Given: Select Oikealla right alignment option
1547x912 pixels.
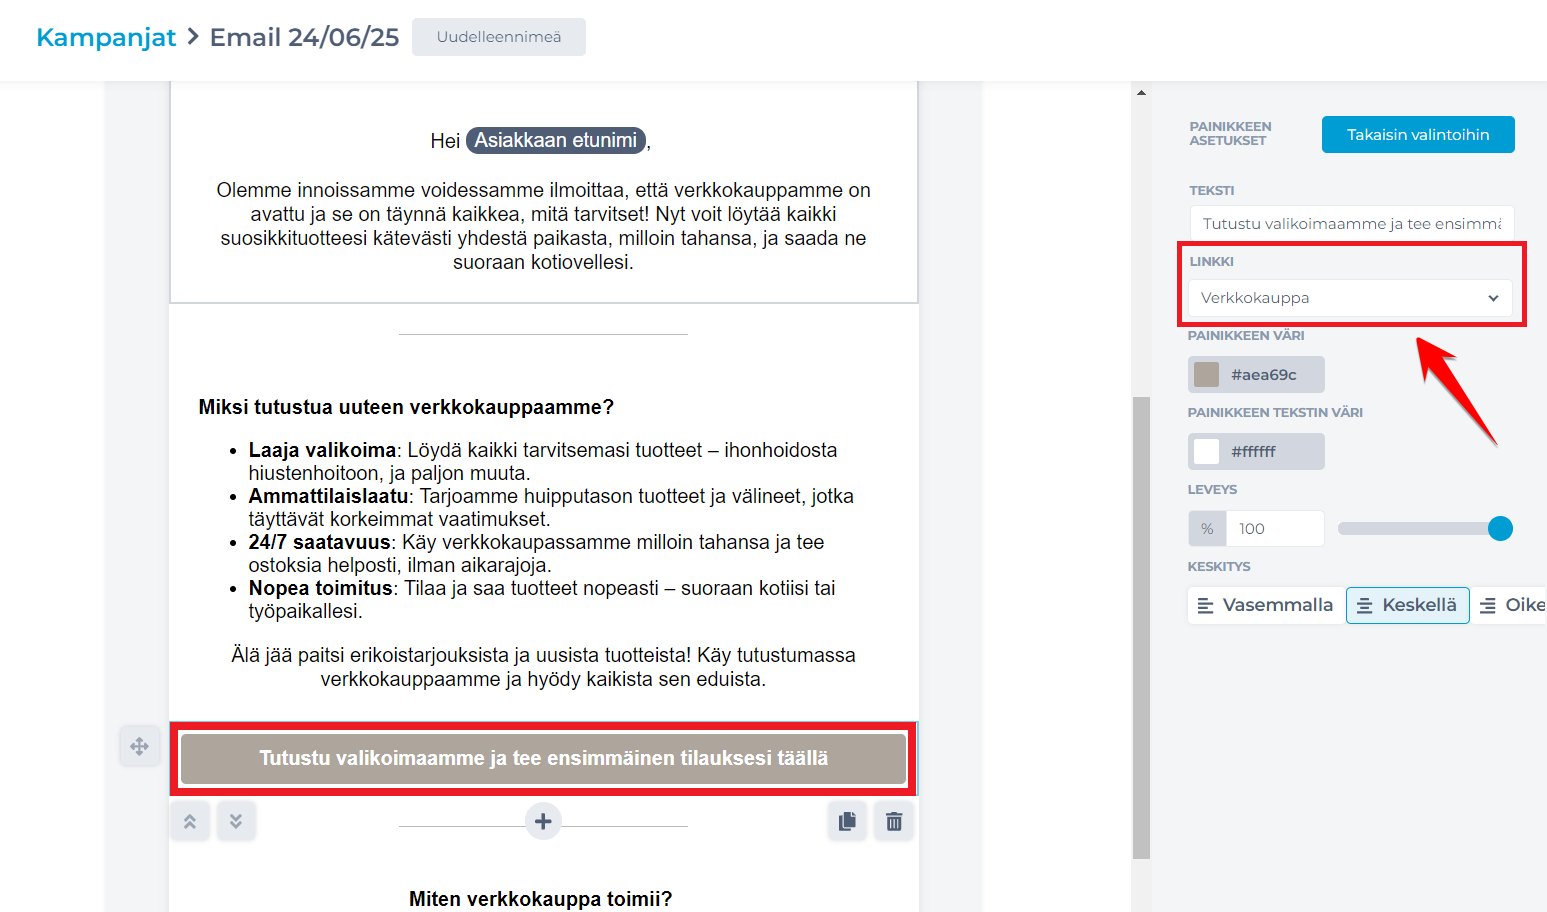Looking at the screenshot, I should point(1510,605).
